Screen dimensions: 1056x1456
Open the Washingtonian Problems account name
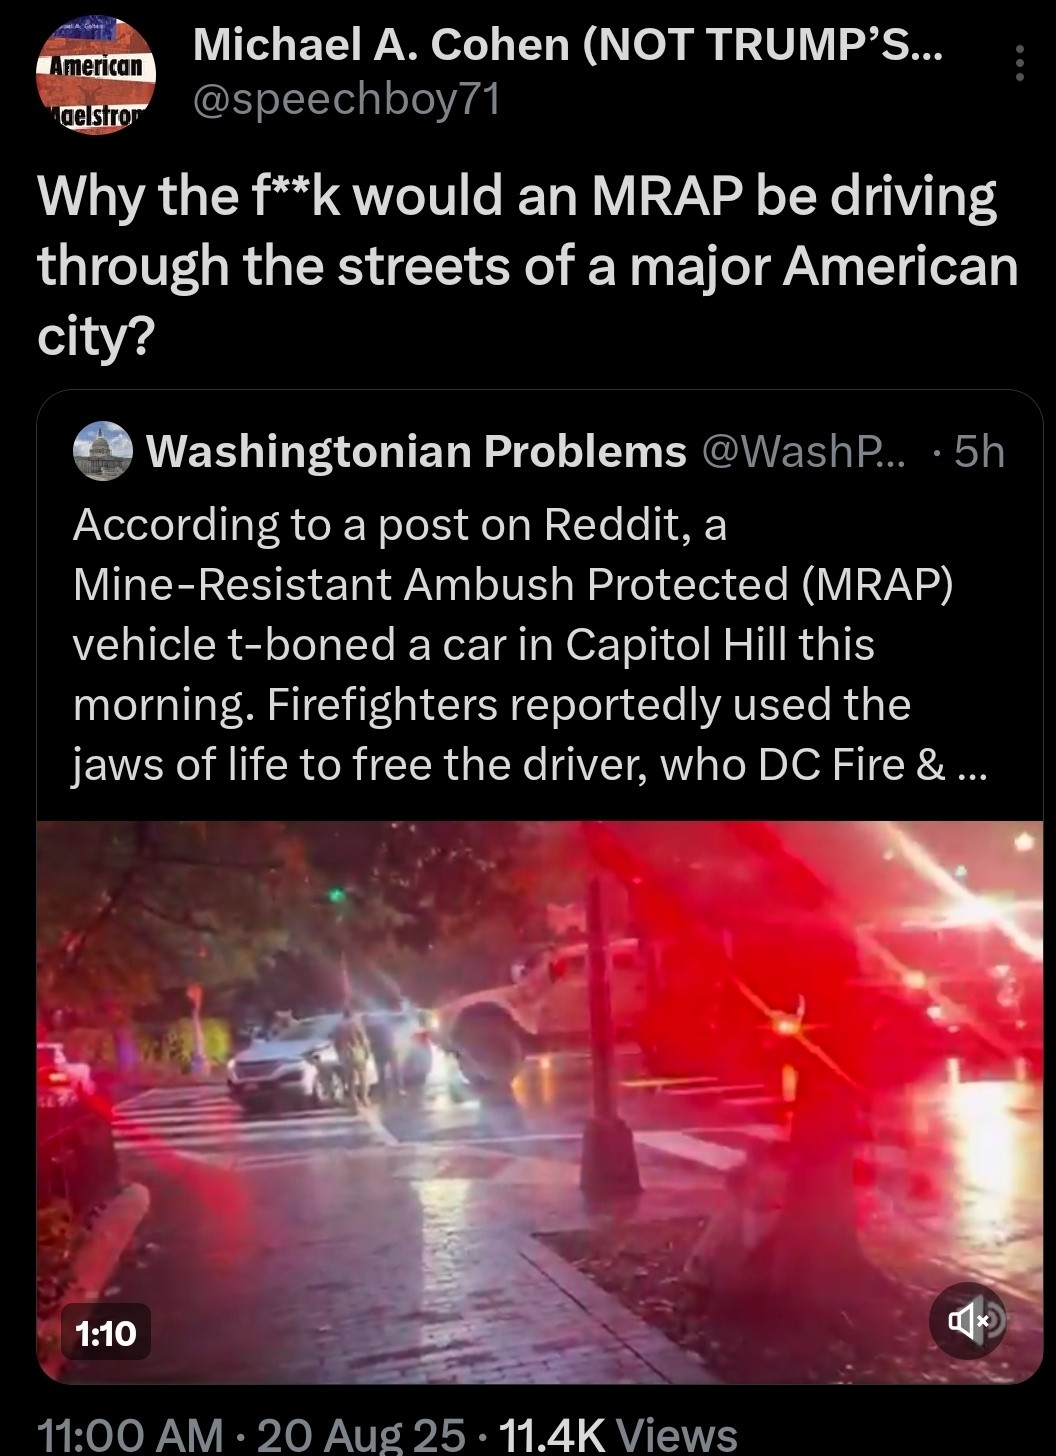(x=416, y=452)
